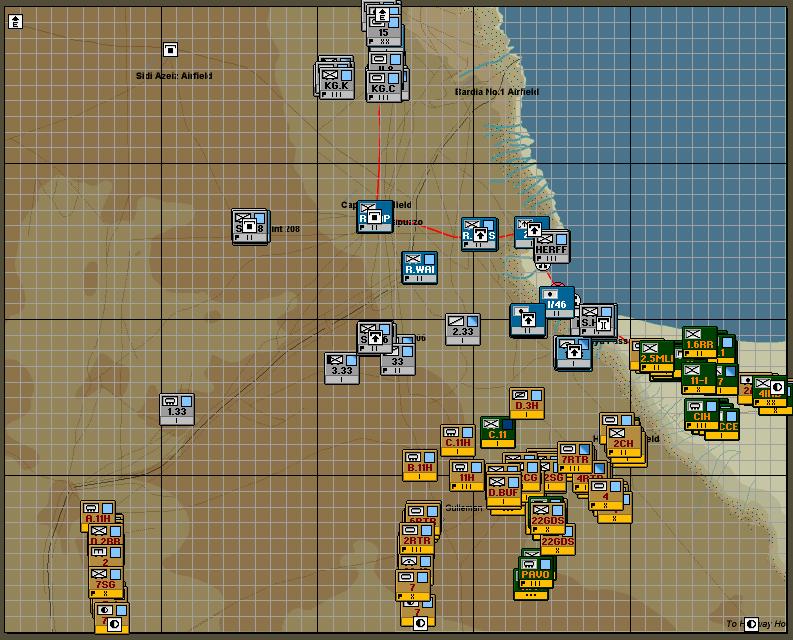
Task: Select the 1.33 armored counter
Action: click(x=177, y=409)
